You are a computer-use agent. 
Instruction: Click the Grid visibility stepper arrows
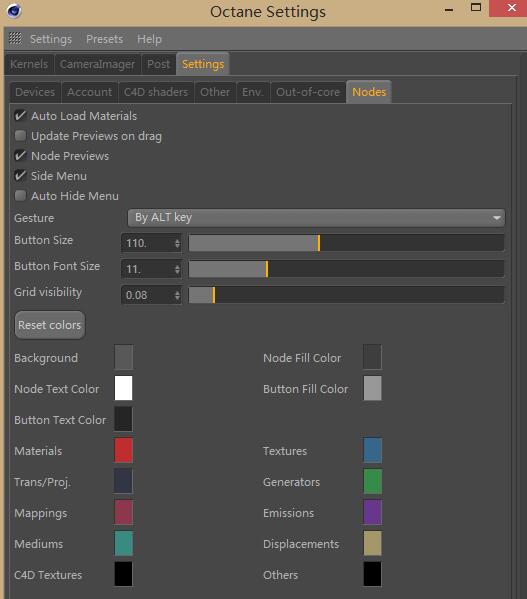click(177, 295)
